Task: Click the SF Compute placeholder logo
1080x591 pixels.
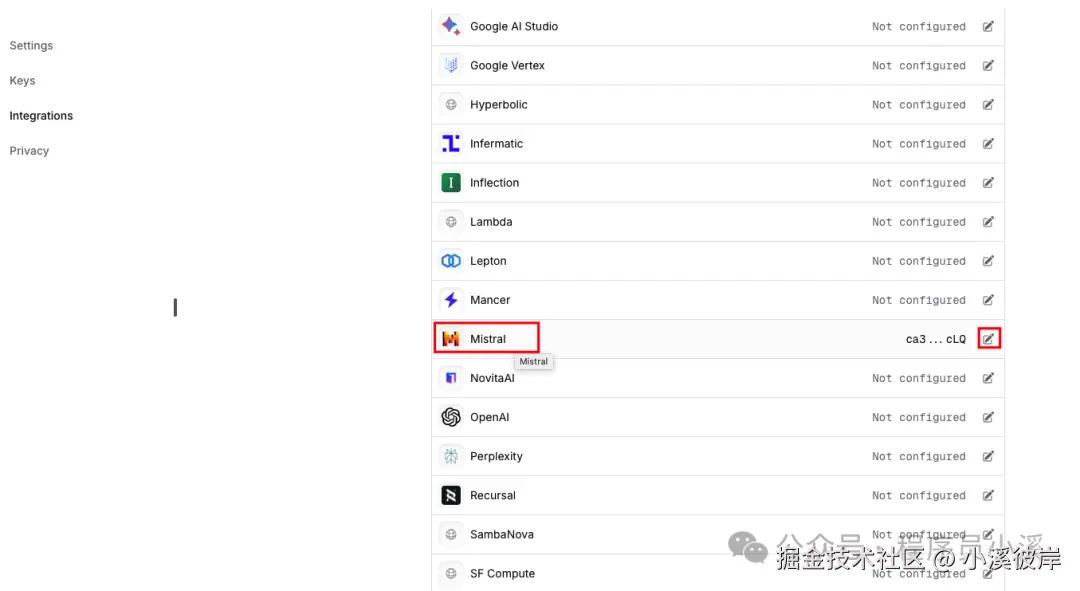Action: (x=451, y=573)
